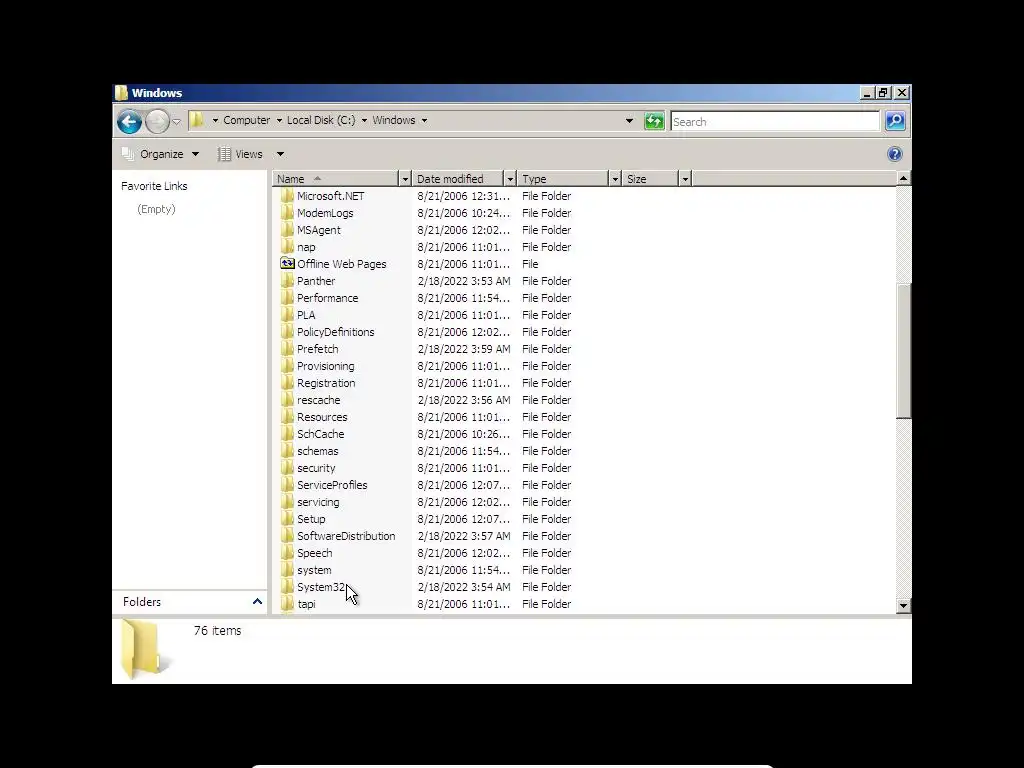Select the SchCache folder icon

pos(287,434)
